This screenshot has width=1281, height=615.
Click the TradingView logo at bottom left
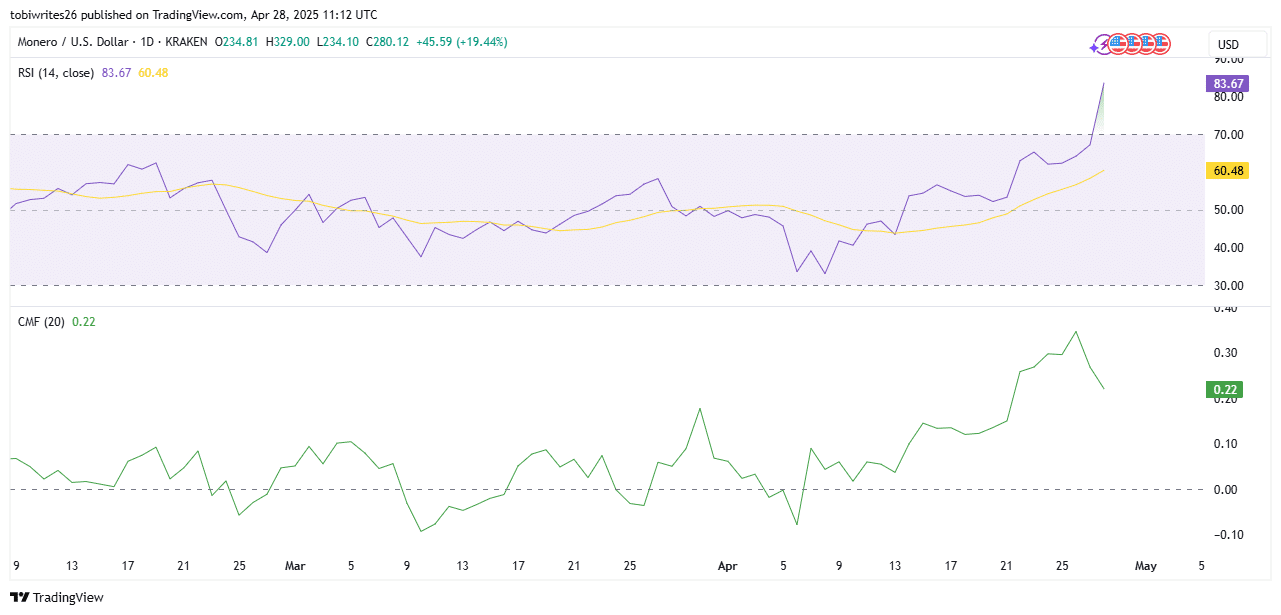pos(20,598)
